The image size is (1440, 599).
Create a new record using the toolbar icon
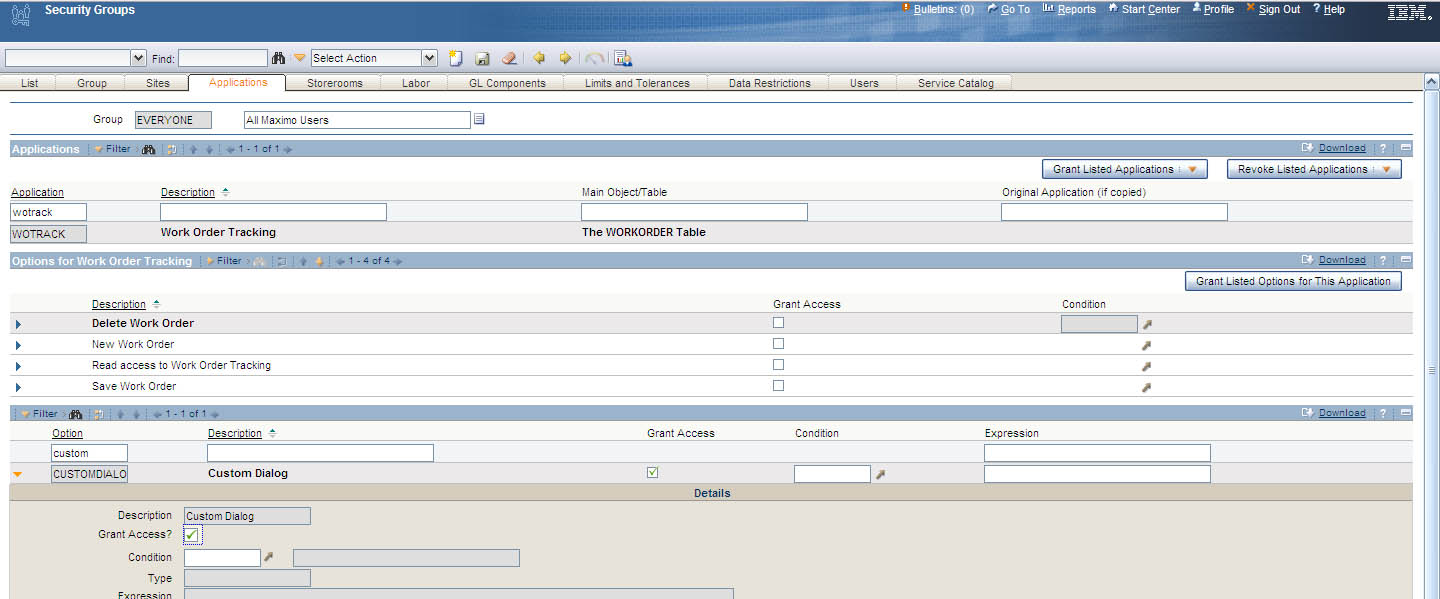coord(455,58)
